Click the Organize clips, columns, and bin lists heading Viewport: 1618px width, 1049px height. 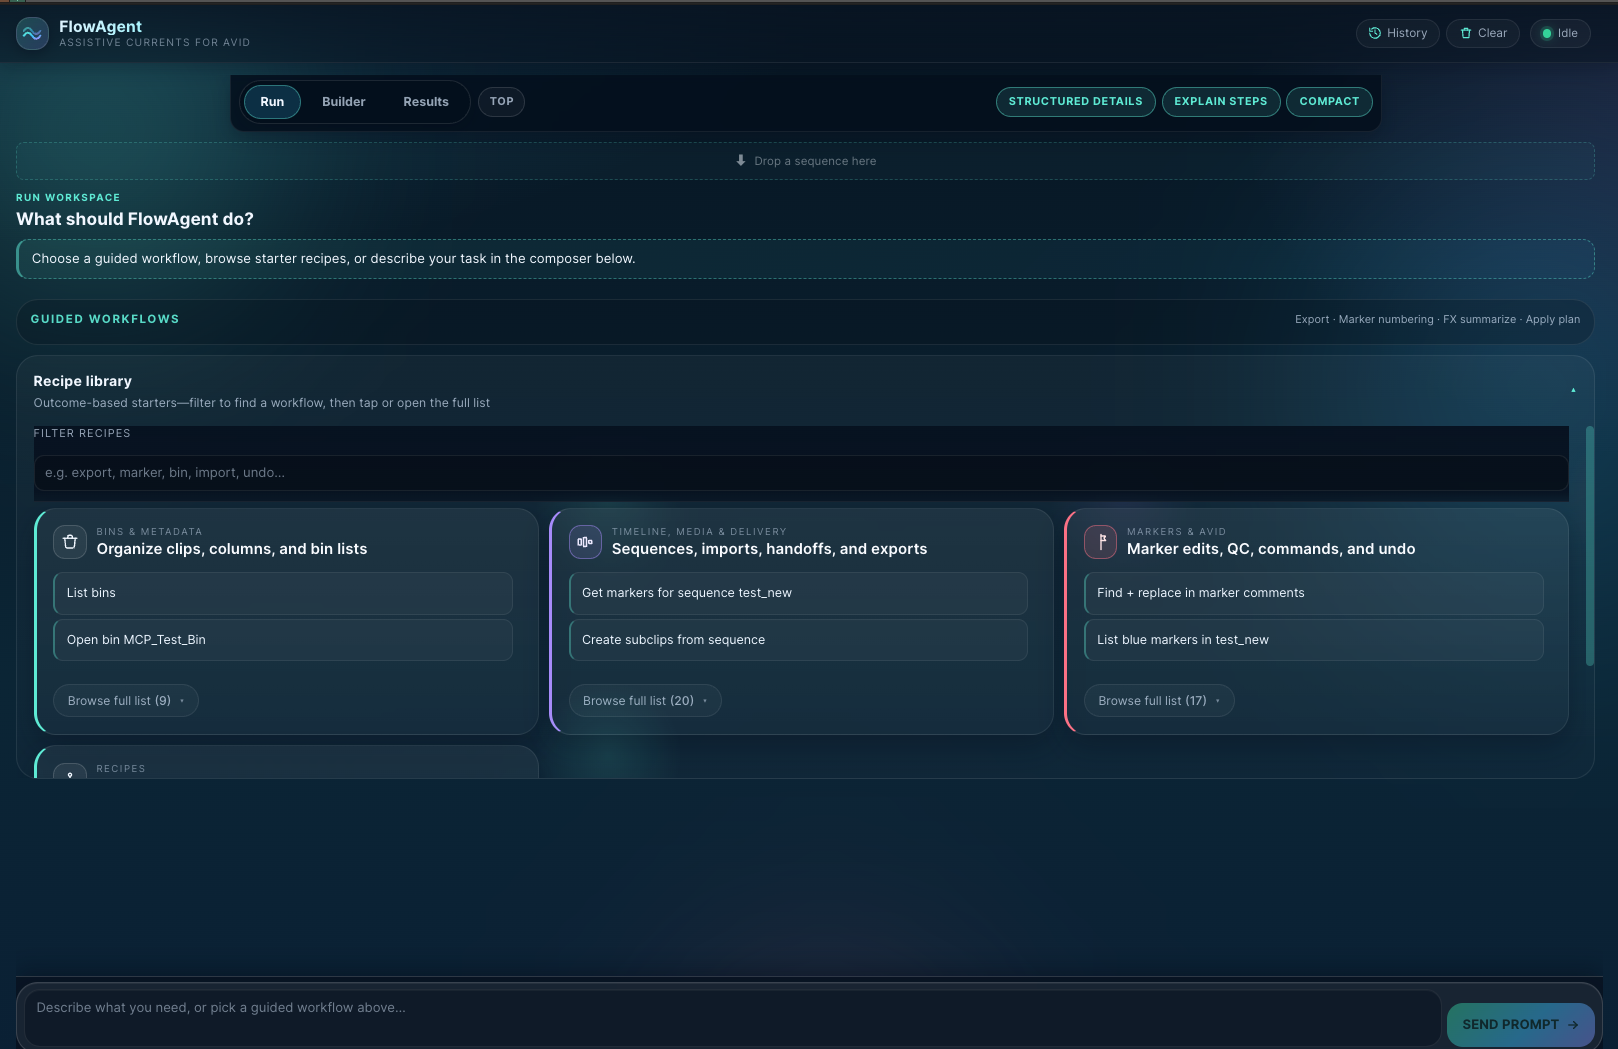(x=232, y=549)
